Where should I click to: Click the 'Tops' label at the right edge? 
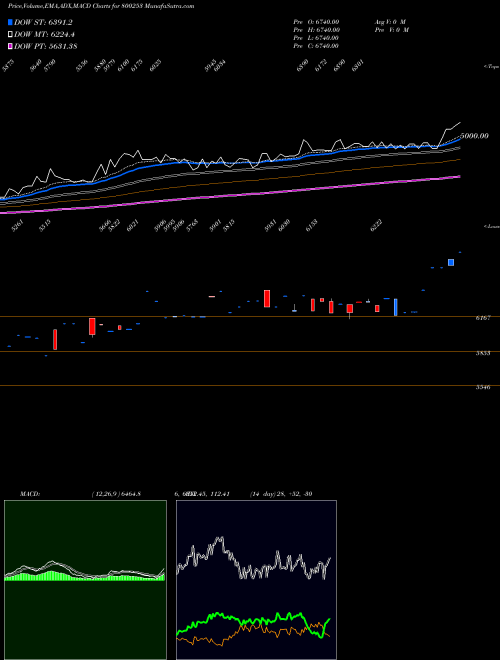pos(491,67)
